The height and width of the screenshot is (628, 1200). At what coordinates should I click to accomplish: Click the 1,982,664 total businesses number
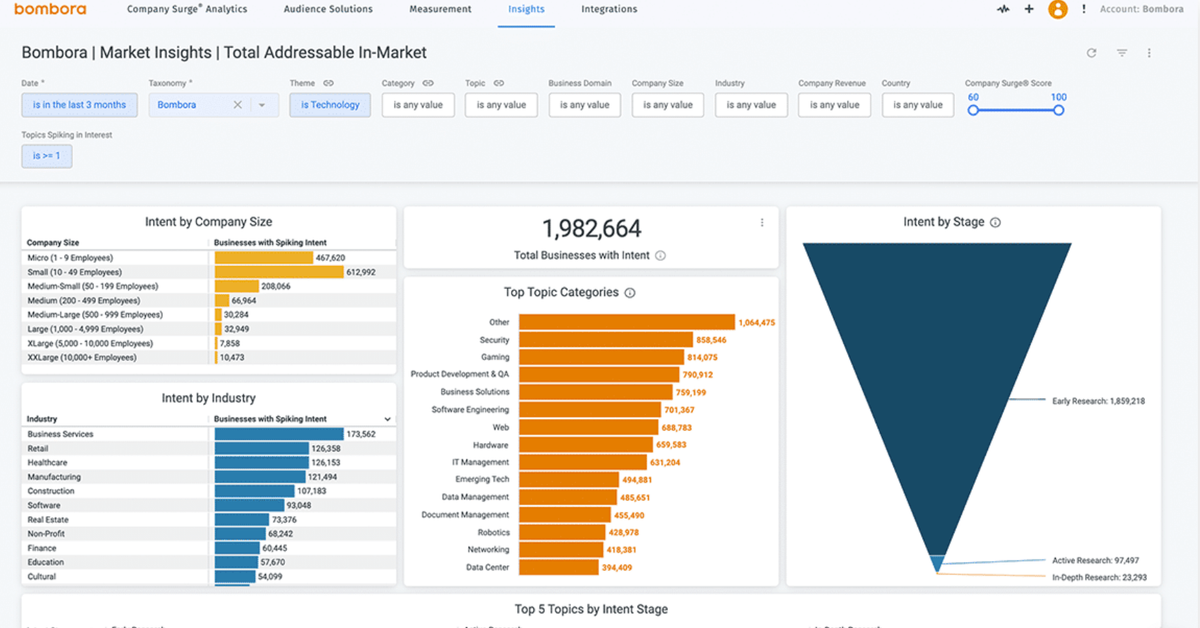click(592, 228)
